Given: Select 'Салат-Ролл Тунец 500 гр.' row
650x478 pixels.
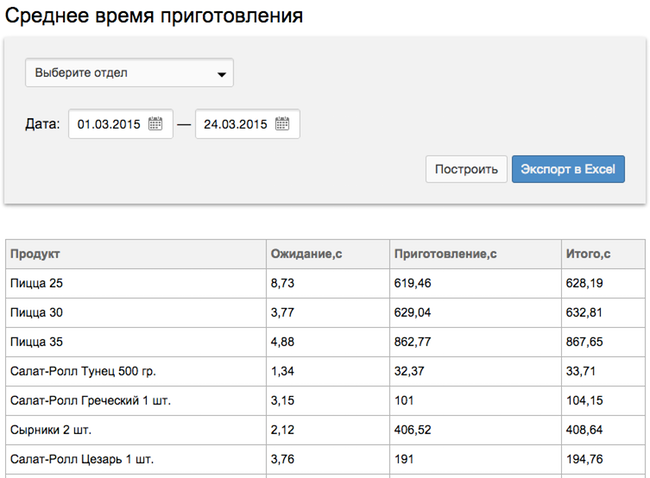Looking at the screenshot, I should click(325, 371).
